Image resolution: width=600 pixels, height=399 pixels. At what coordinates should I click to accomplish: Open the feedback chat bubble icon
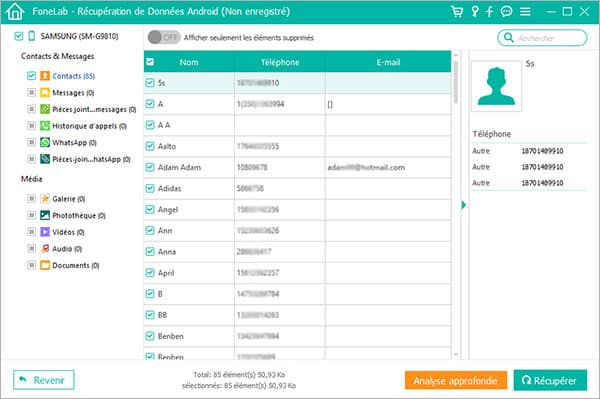(506, 11)
